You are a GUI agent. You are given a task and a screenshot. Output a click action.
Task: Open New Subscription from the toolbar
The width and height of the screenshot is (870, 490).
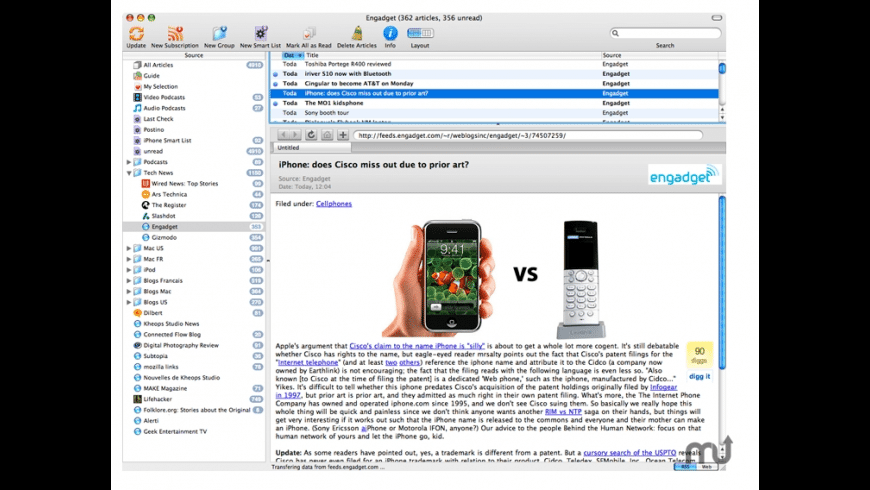click(175, 34)
